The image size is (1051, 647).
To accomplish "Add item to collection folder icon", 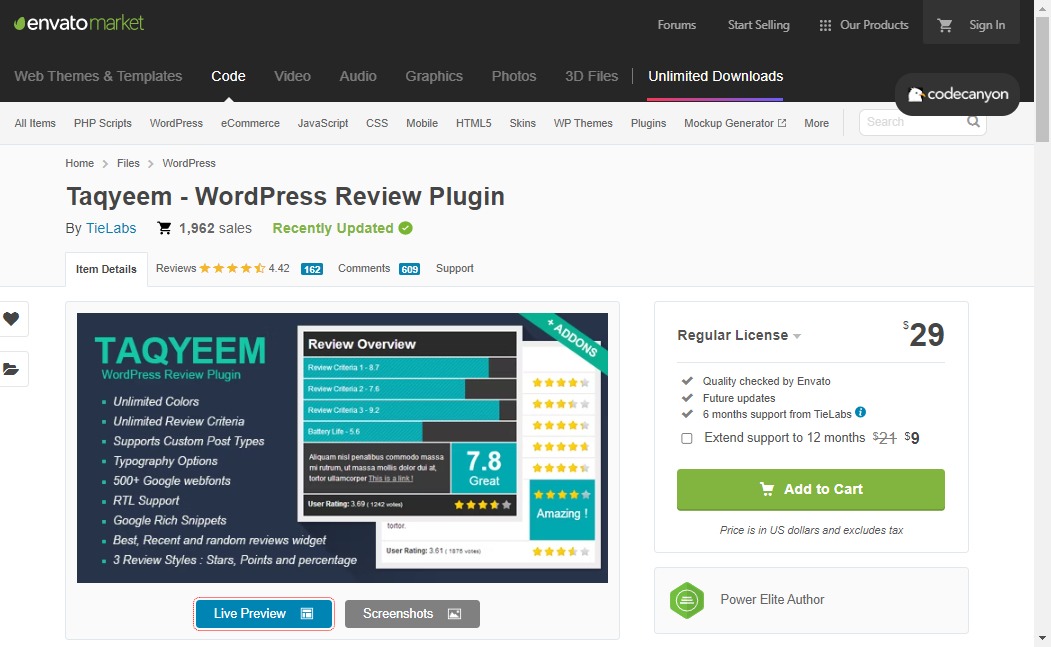I will click(x=11, y=369).
